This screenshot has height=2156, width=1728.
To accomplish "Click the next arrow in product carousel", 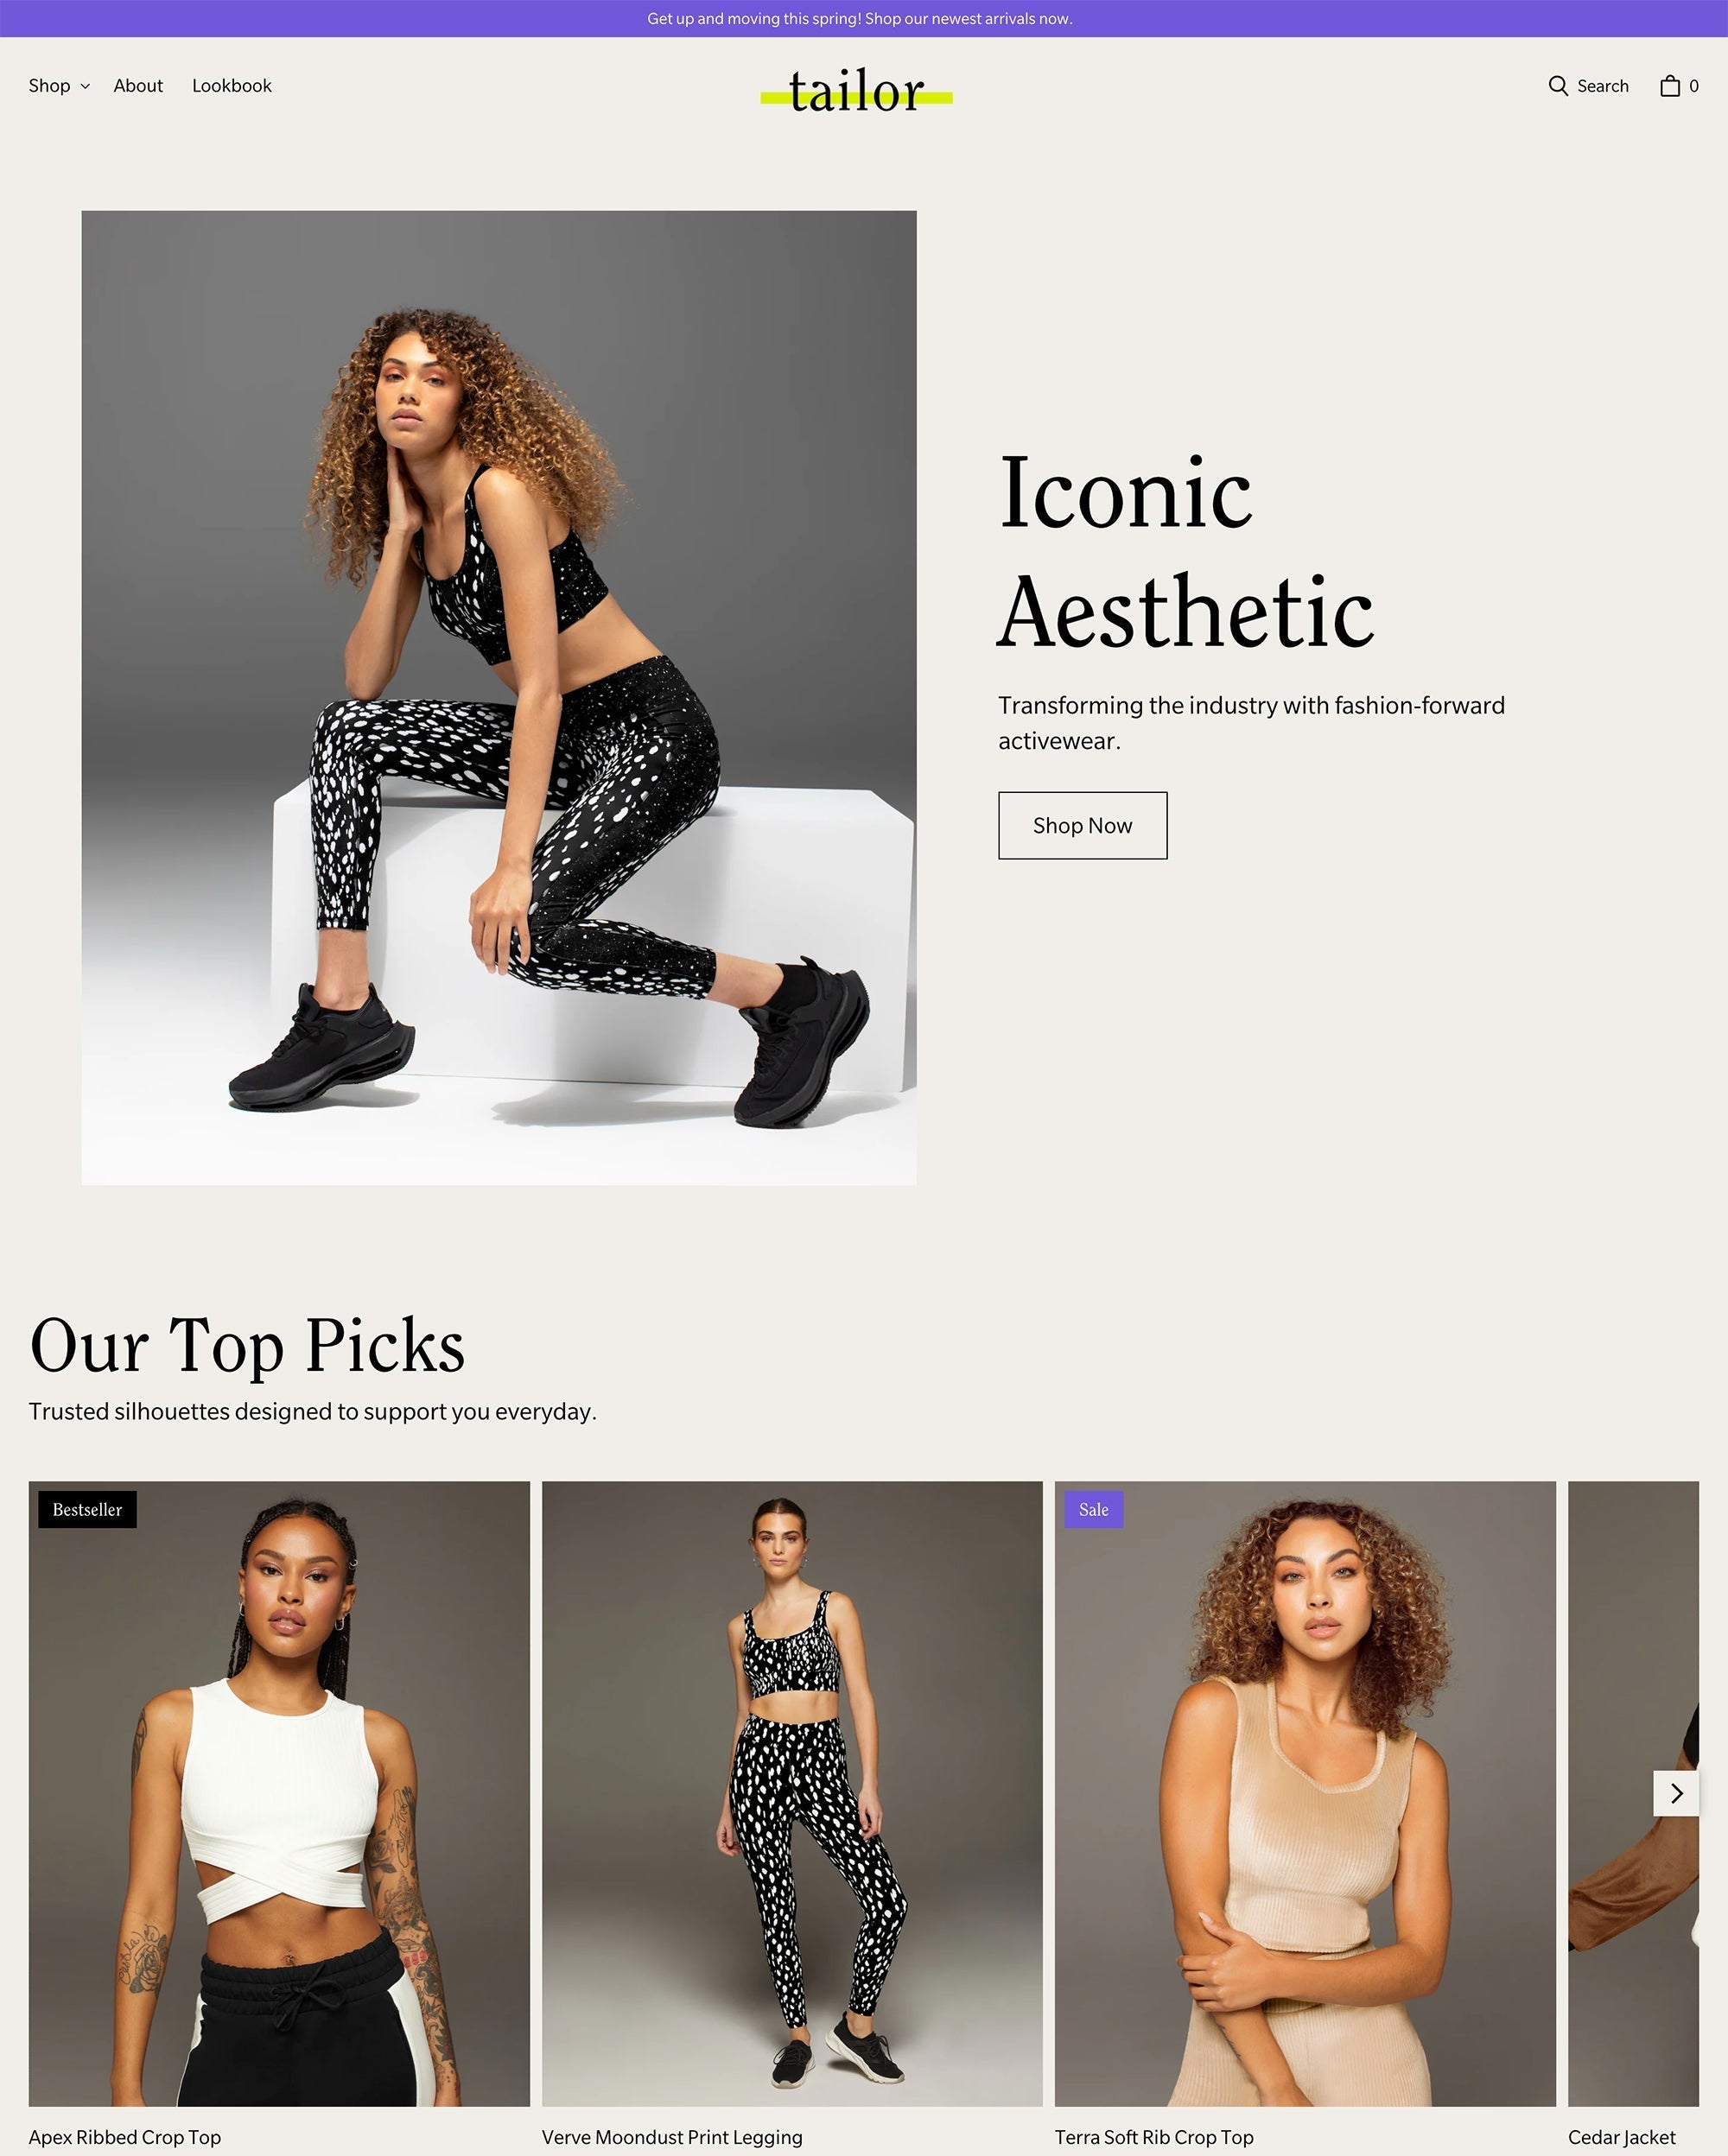I will click(x=1676, y=1793).
